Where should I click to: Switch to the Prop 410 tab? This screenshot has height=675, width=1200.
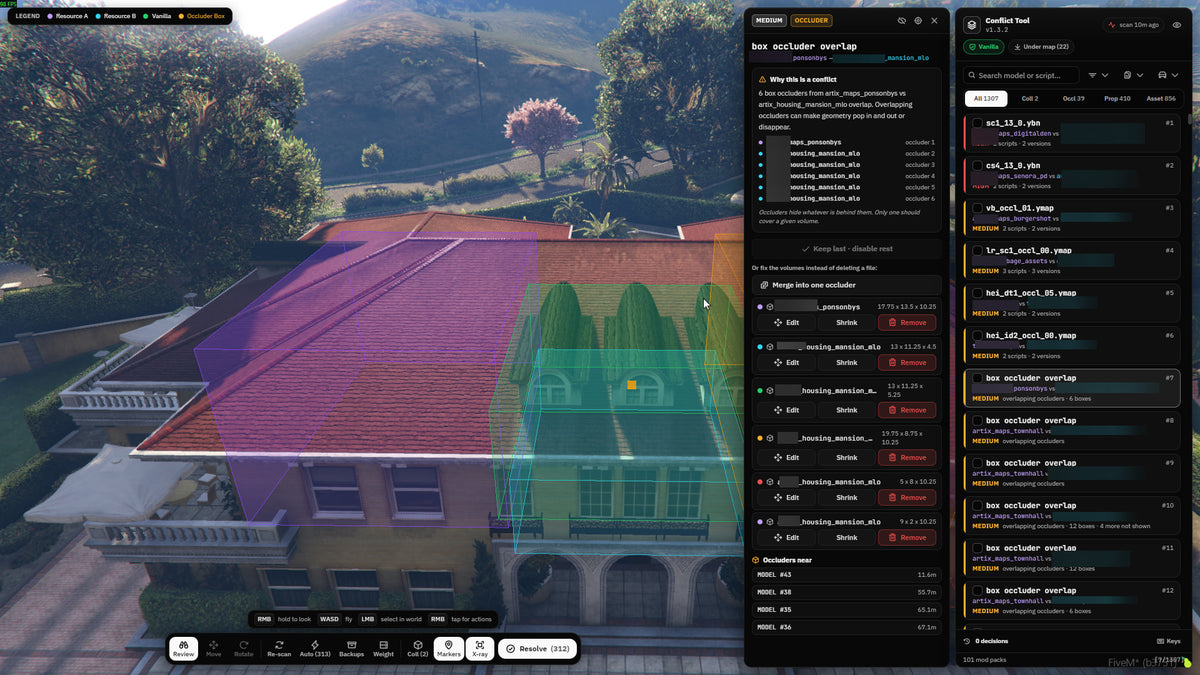pos(1118,99)
